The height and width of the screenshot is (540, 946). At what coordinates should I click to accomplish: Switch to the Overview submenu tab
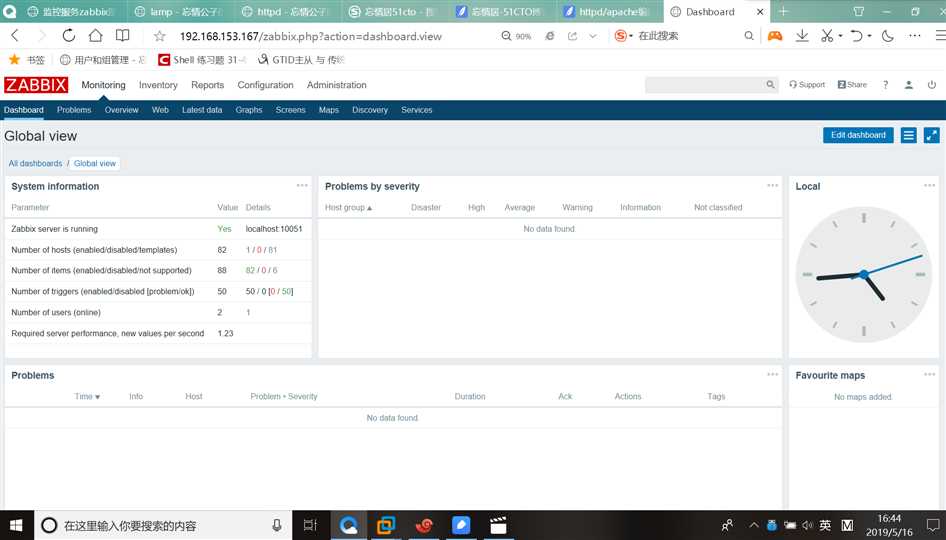pos(121,110)
